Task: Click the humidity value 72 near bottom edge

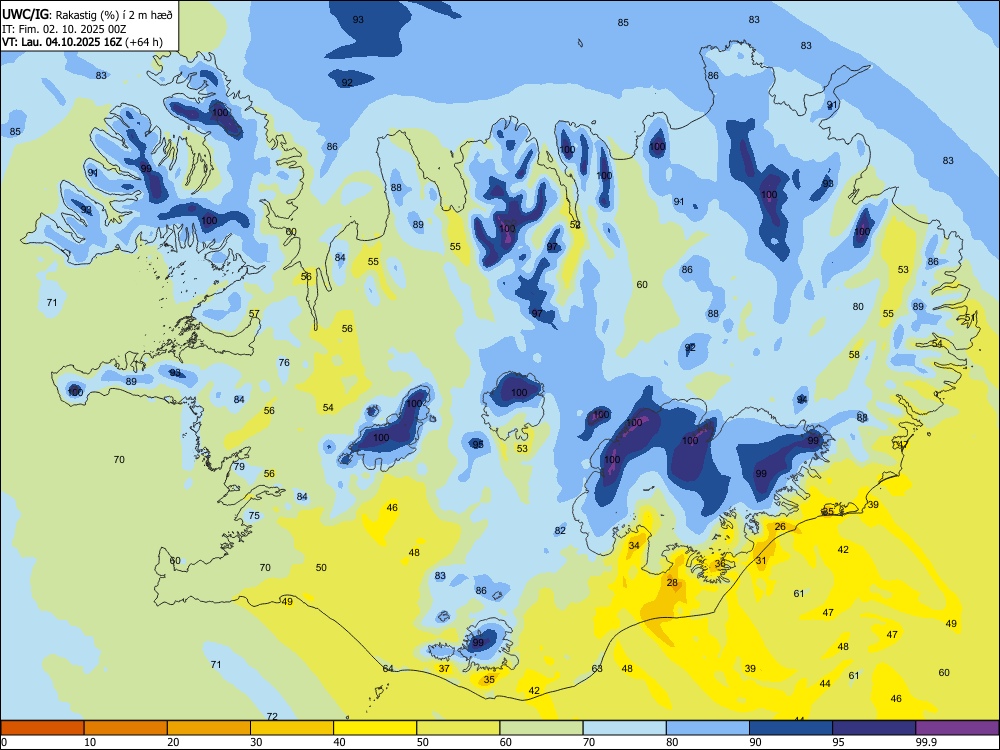Action: [272, 716]
